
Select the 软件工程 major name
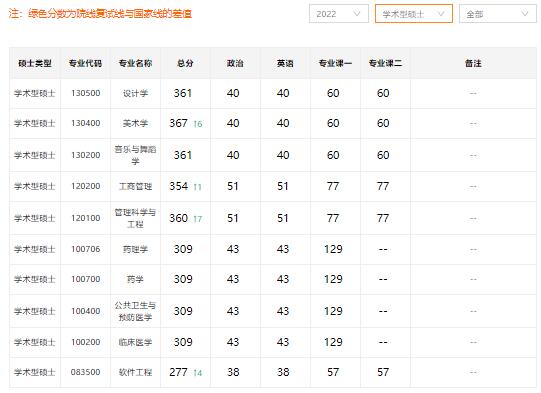[x=135, y=372]
